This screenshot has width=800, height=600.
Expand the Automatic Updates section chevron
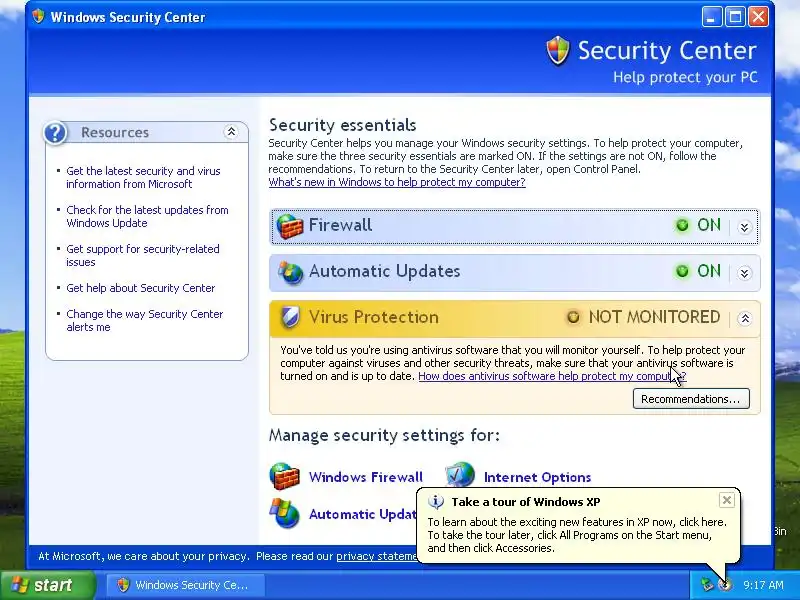pos(744,273)
